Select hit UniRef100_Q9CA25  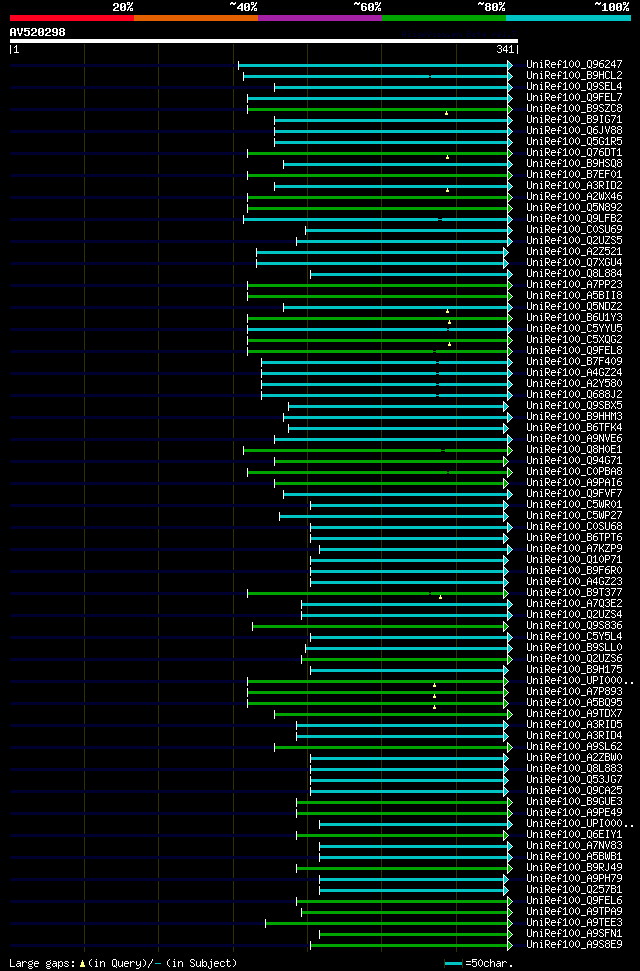pos(574,791)
